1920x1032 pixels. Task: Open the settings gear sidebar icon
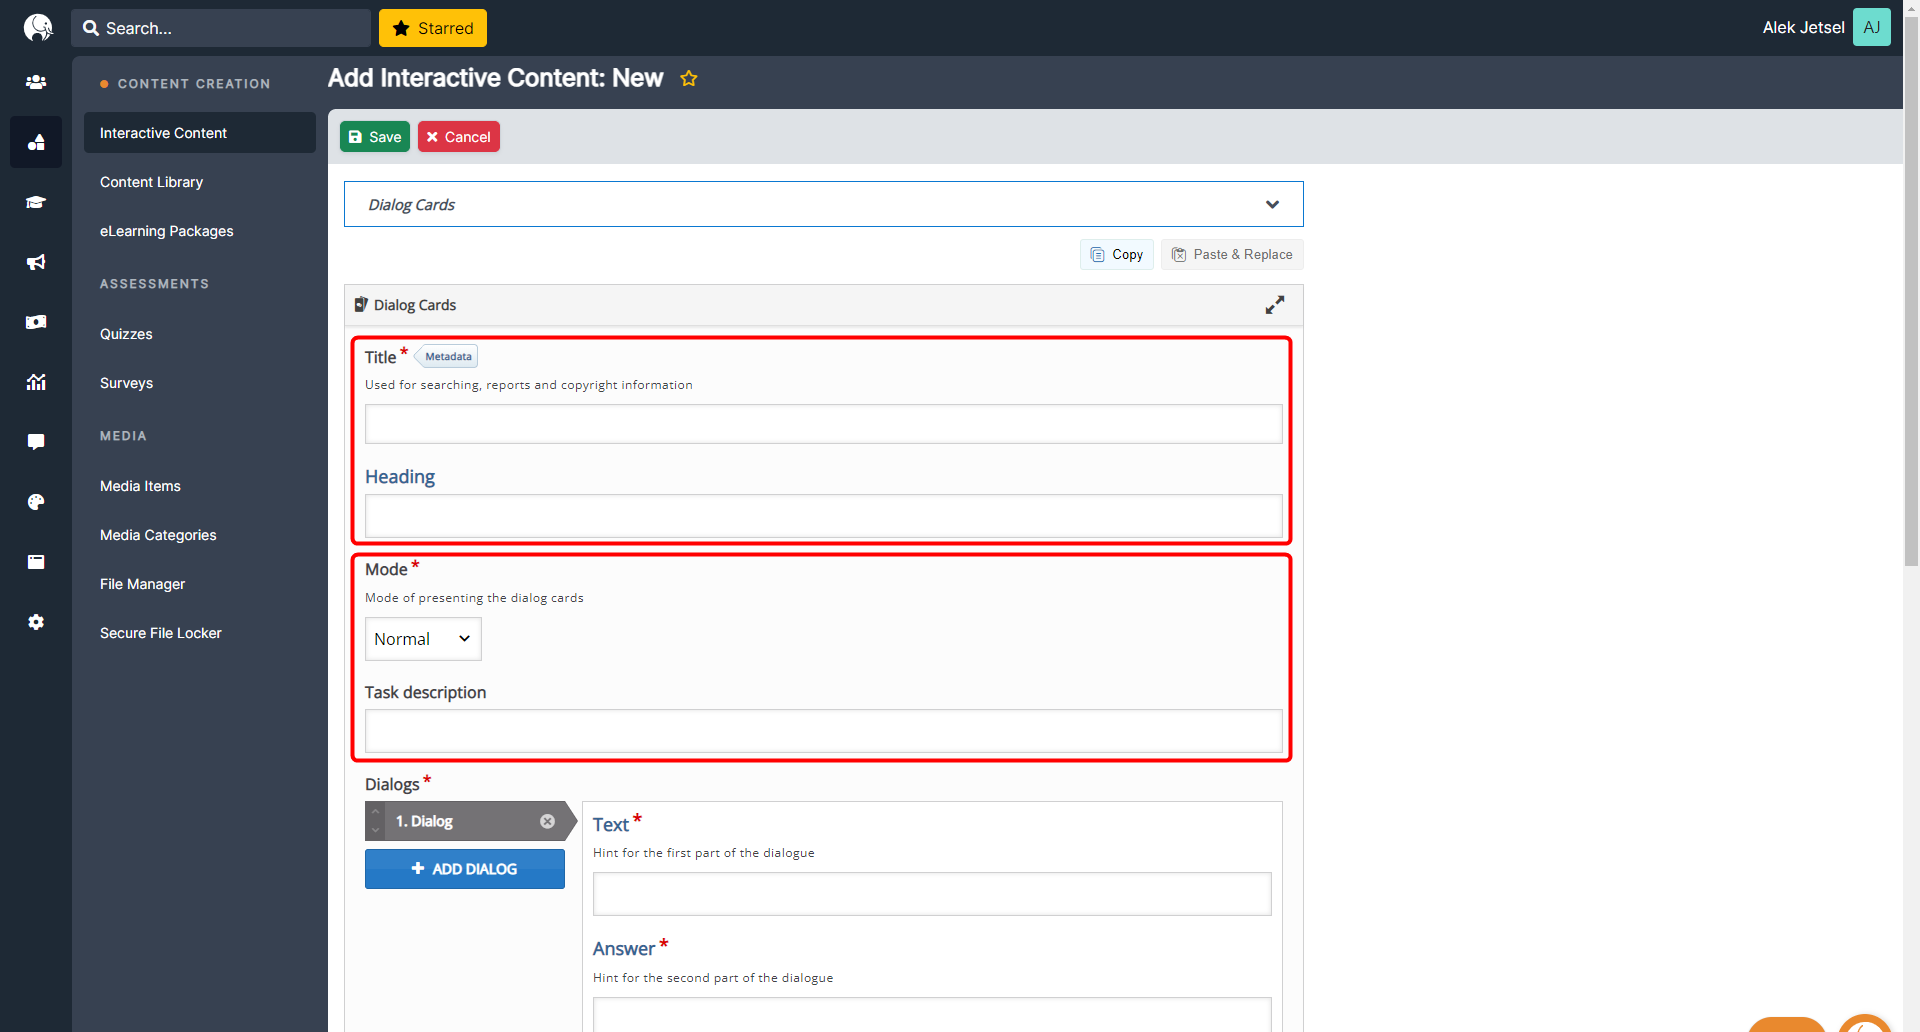(36, 622)
